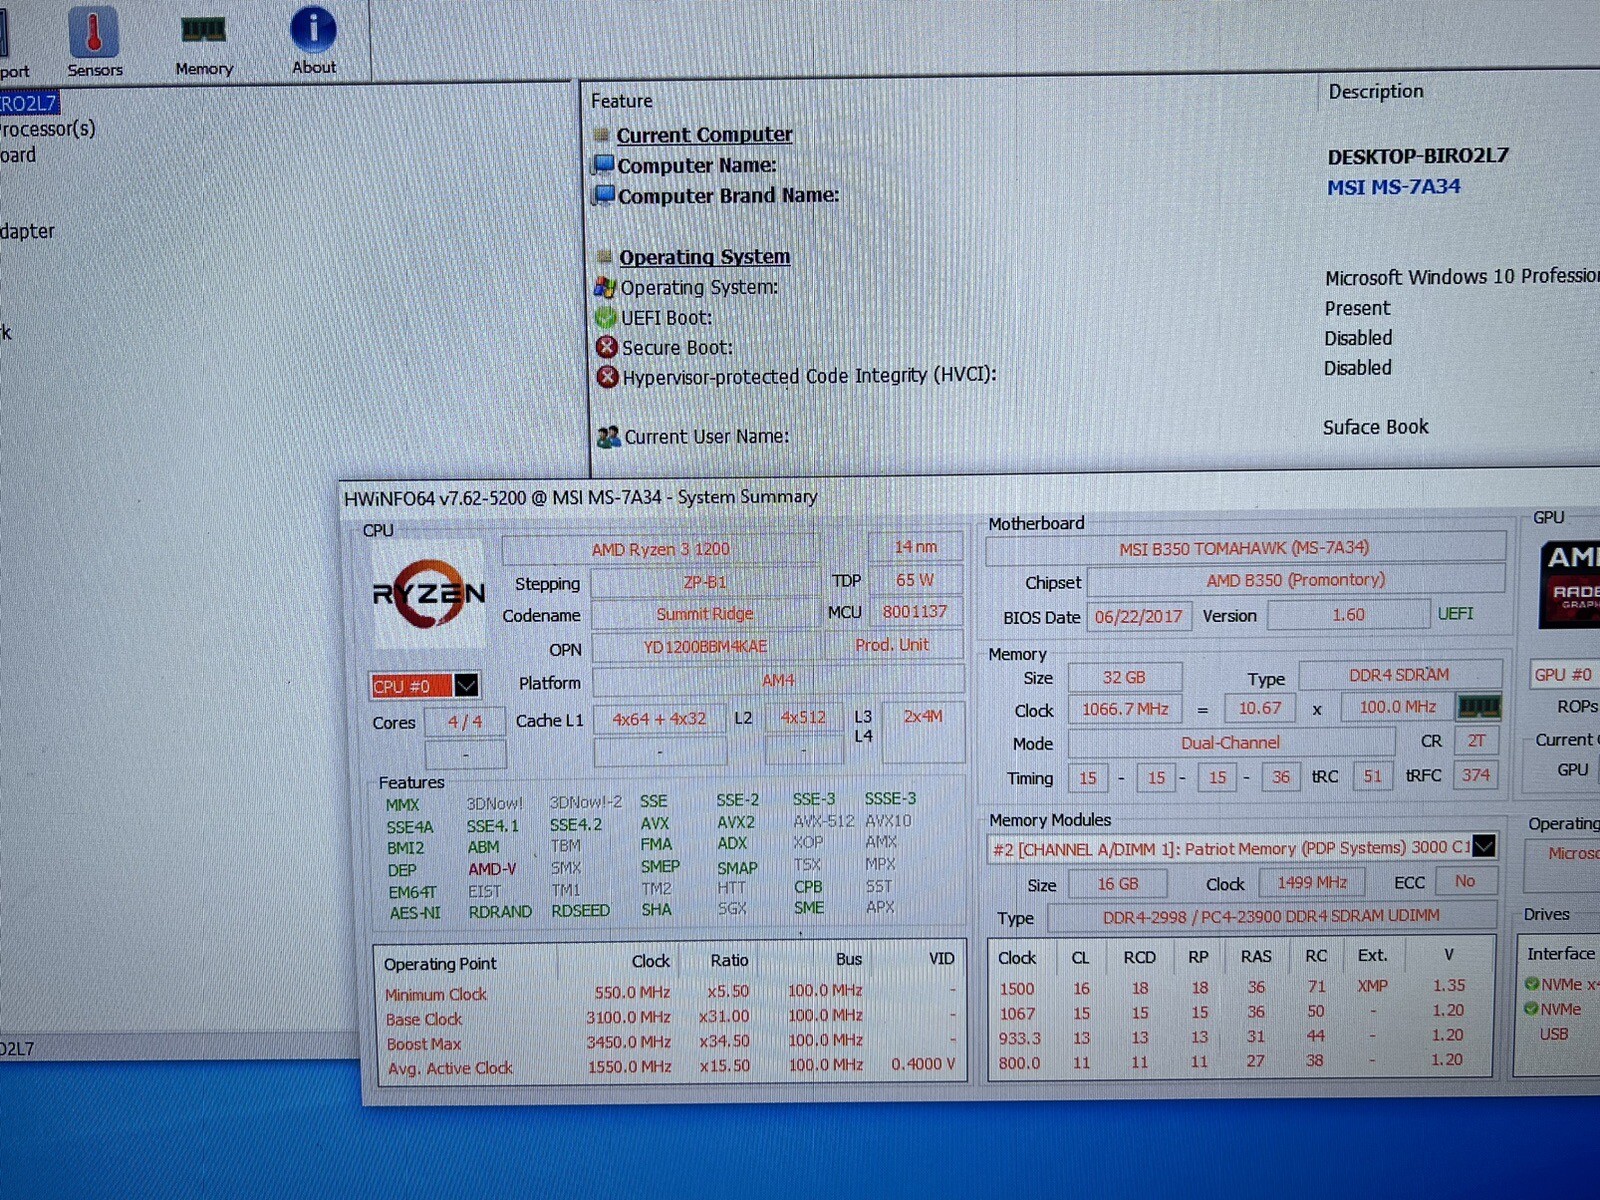Click the Base Clock operating point row
The height and width of the screenshot is (1200, 1600).
[x=669, y=1017]
